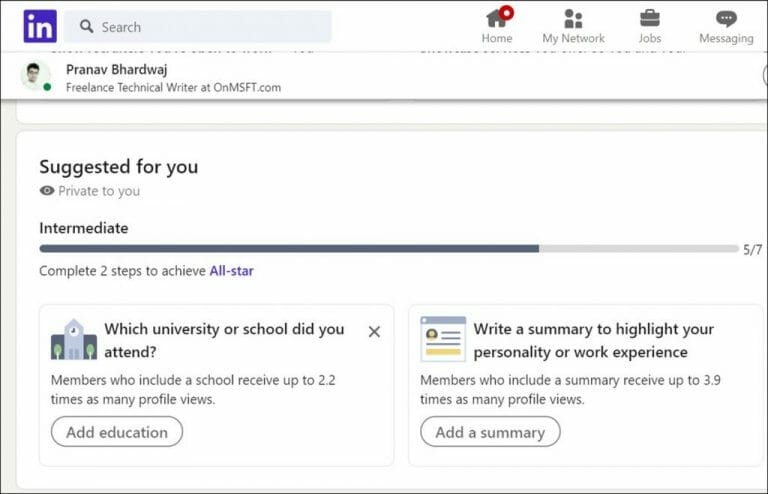Click the profile strength progress bar
The width and height of the screenshot is (768, 494).
tap(388, 248)
